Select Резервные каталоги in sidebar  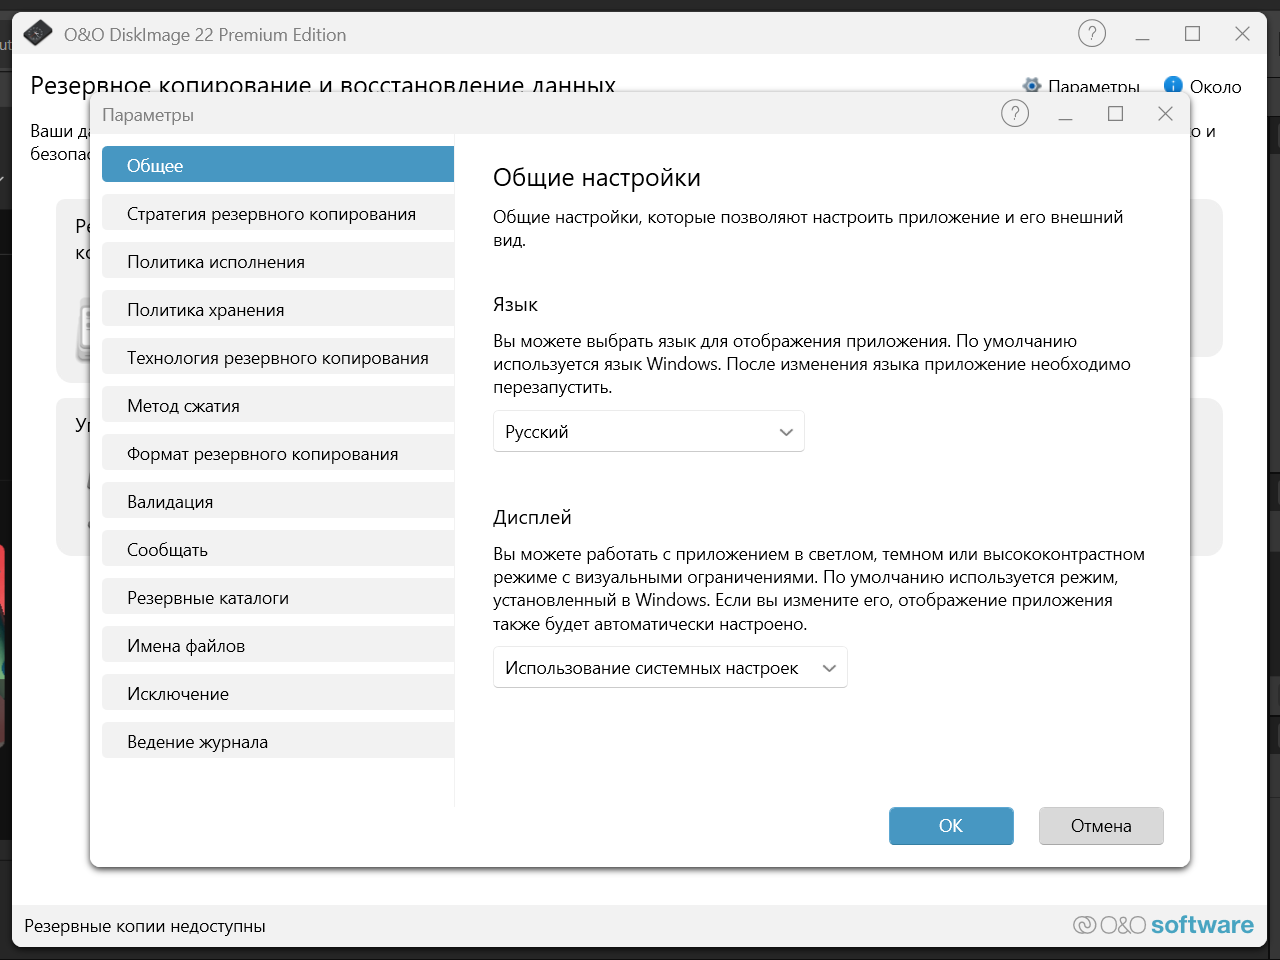[x=278, y=598]
